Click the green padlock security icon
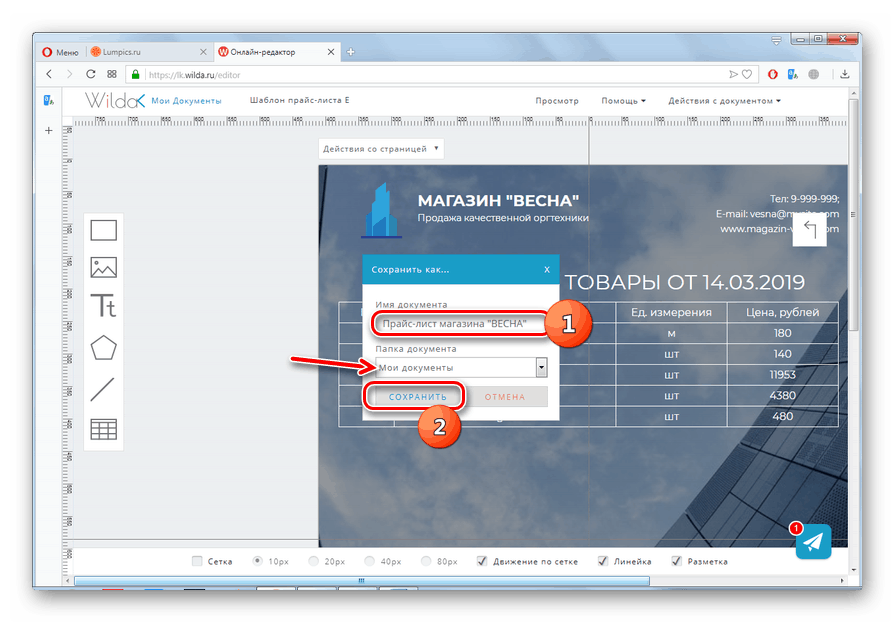The width and height of the screenshot is (895, 623). (x=135, y=74)
